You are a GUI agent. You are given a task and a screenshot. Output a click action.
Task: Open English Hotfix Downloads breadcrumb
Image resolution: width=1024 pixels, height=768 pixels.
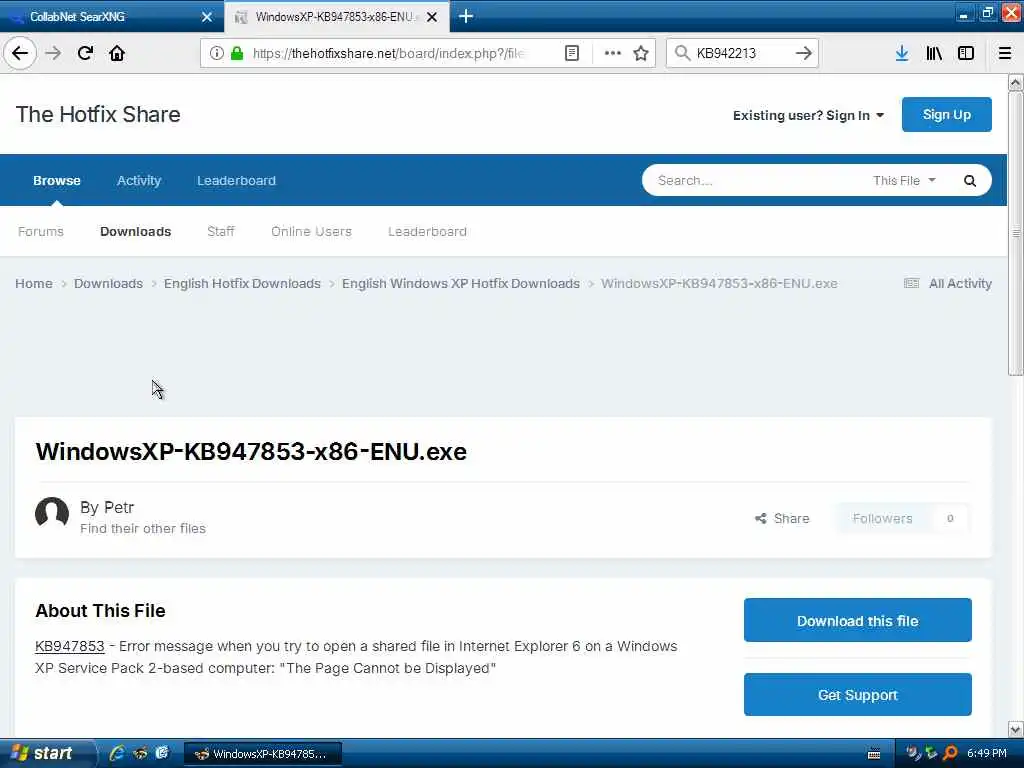coord(242,283)
